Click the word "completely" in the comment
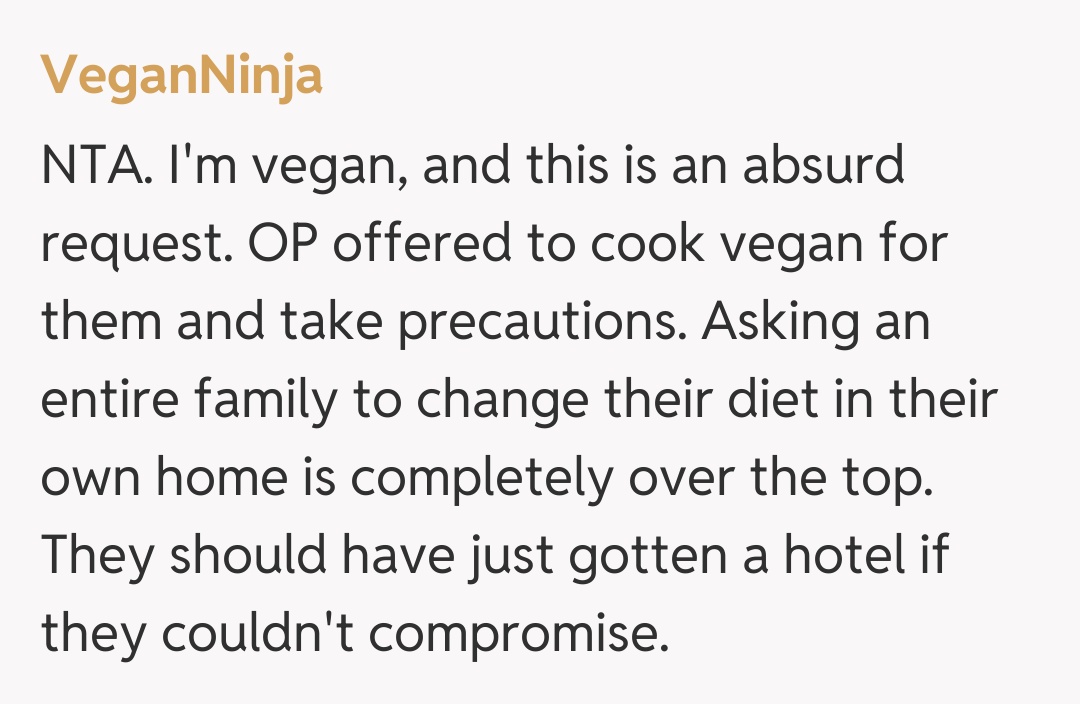 click(480, 480)
